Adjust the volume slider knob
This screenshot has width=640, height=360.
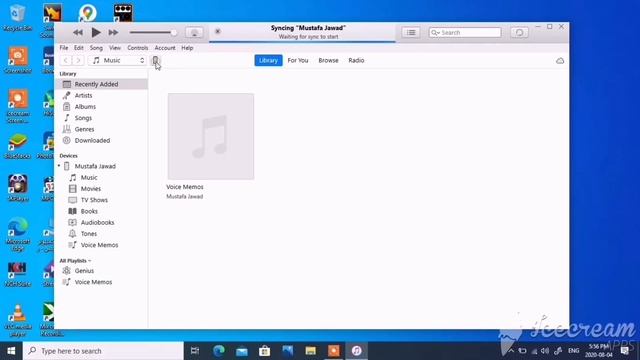pyautogui.click(x=174, y=32)
